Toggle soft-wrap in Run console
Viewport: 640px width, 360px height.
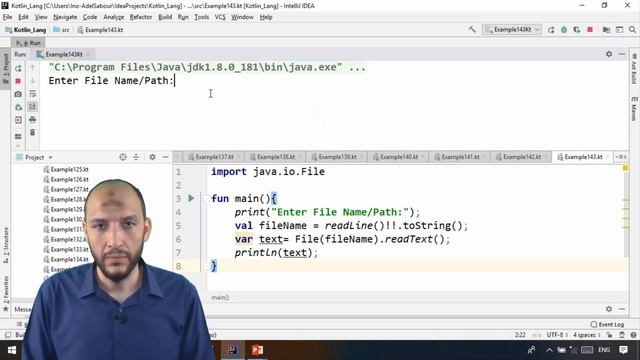coord(33,94)
